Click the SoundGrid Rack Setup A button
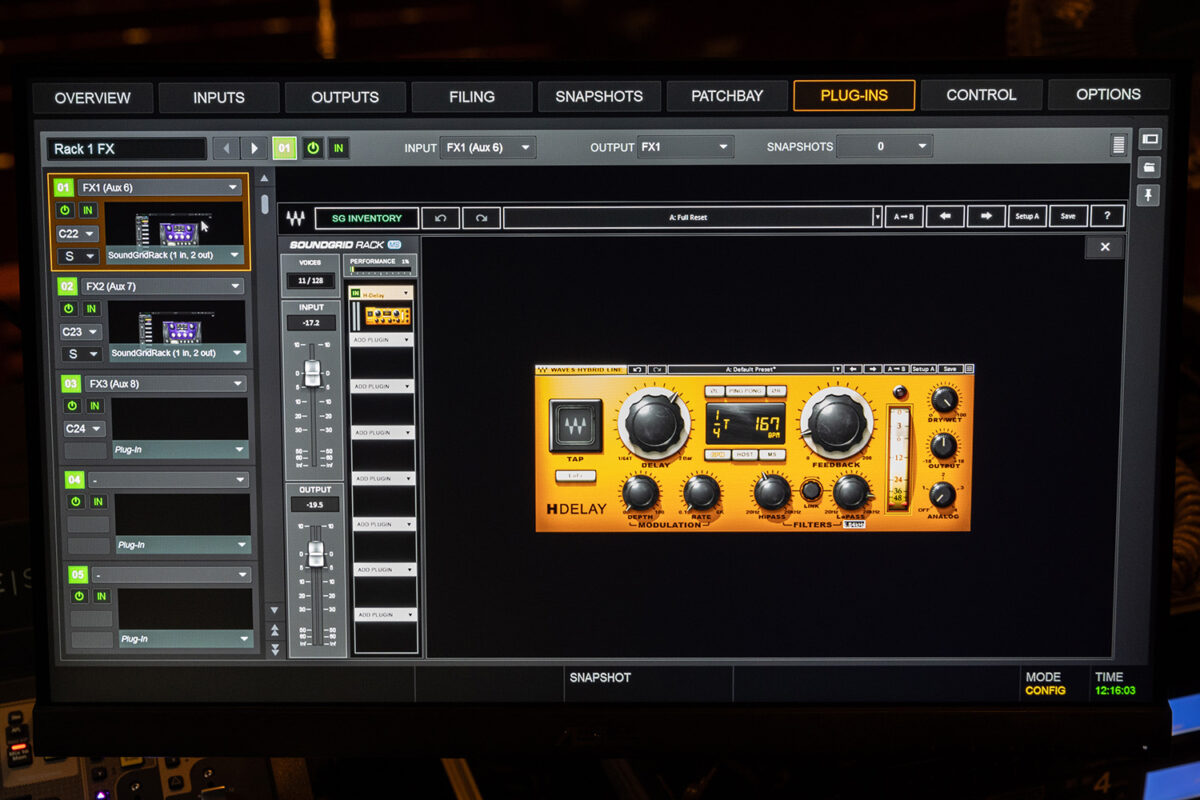Image resolution: width=1200 pixels, height=800 pixels. coord(1027,216)
